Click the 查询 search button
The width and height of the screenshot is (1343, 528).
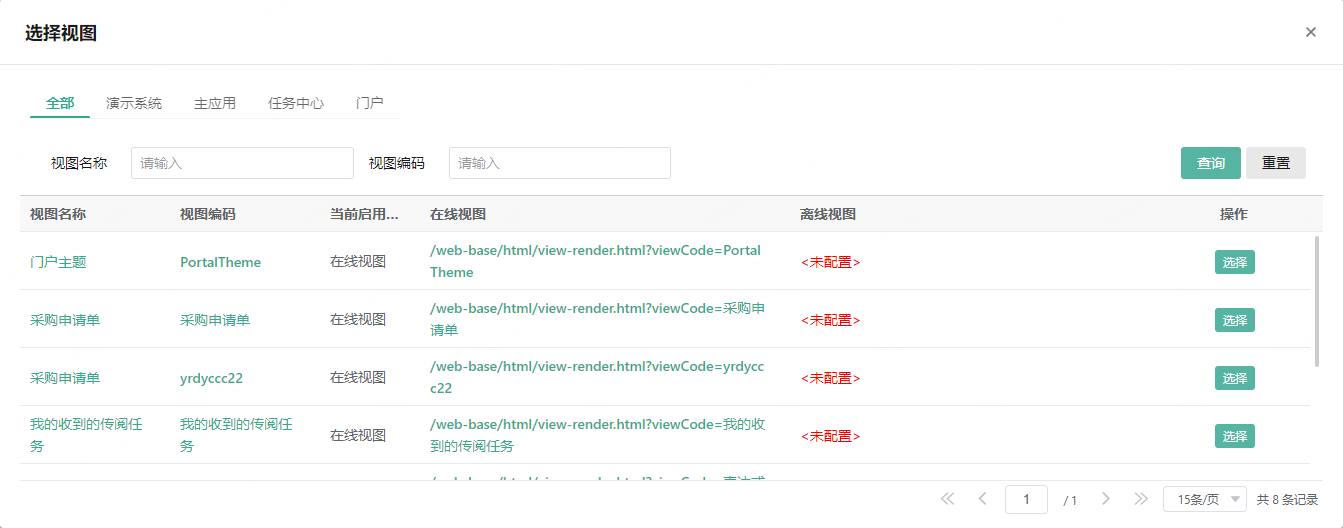pyautogui.click(x=1211, y=163)
